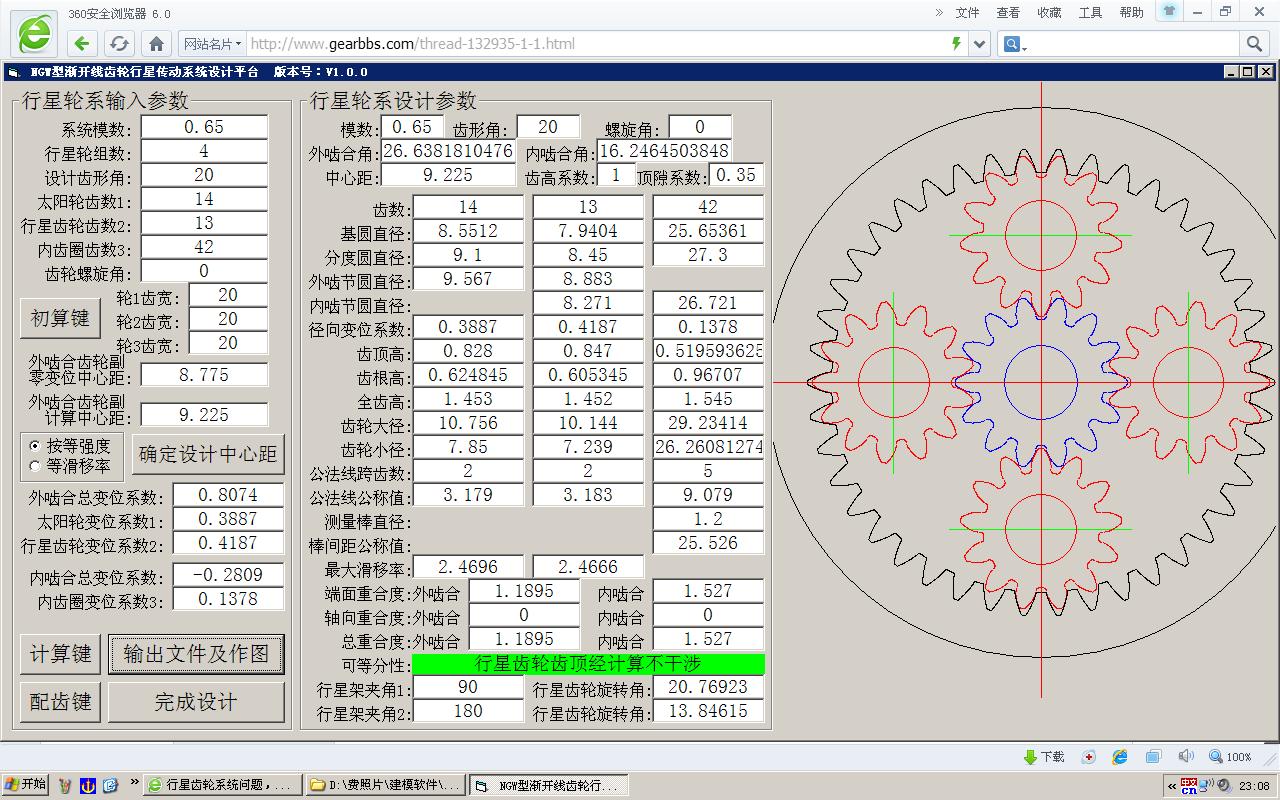Click the 初算键 button
The height and width of the screenshot is (800, 1280).
(60, 318)
